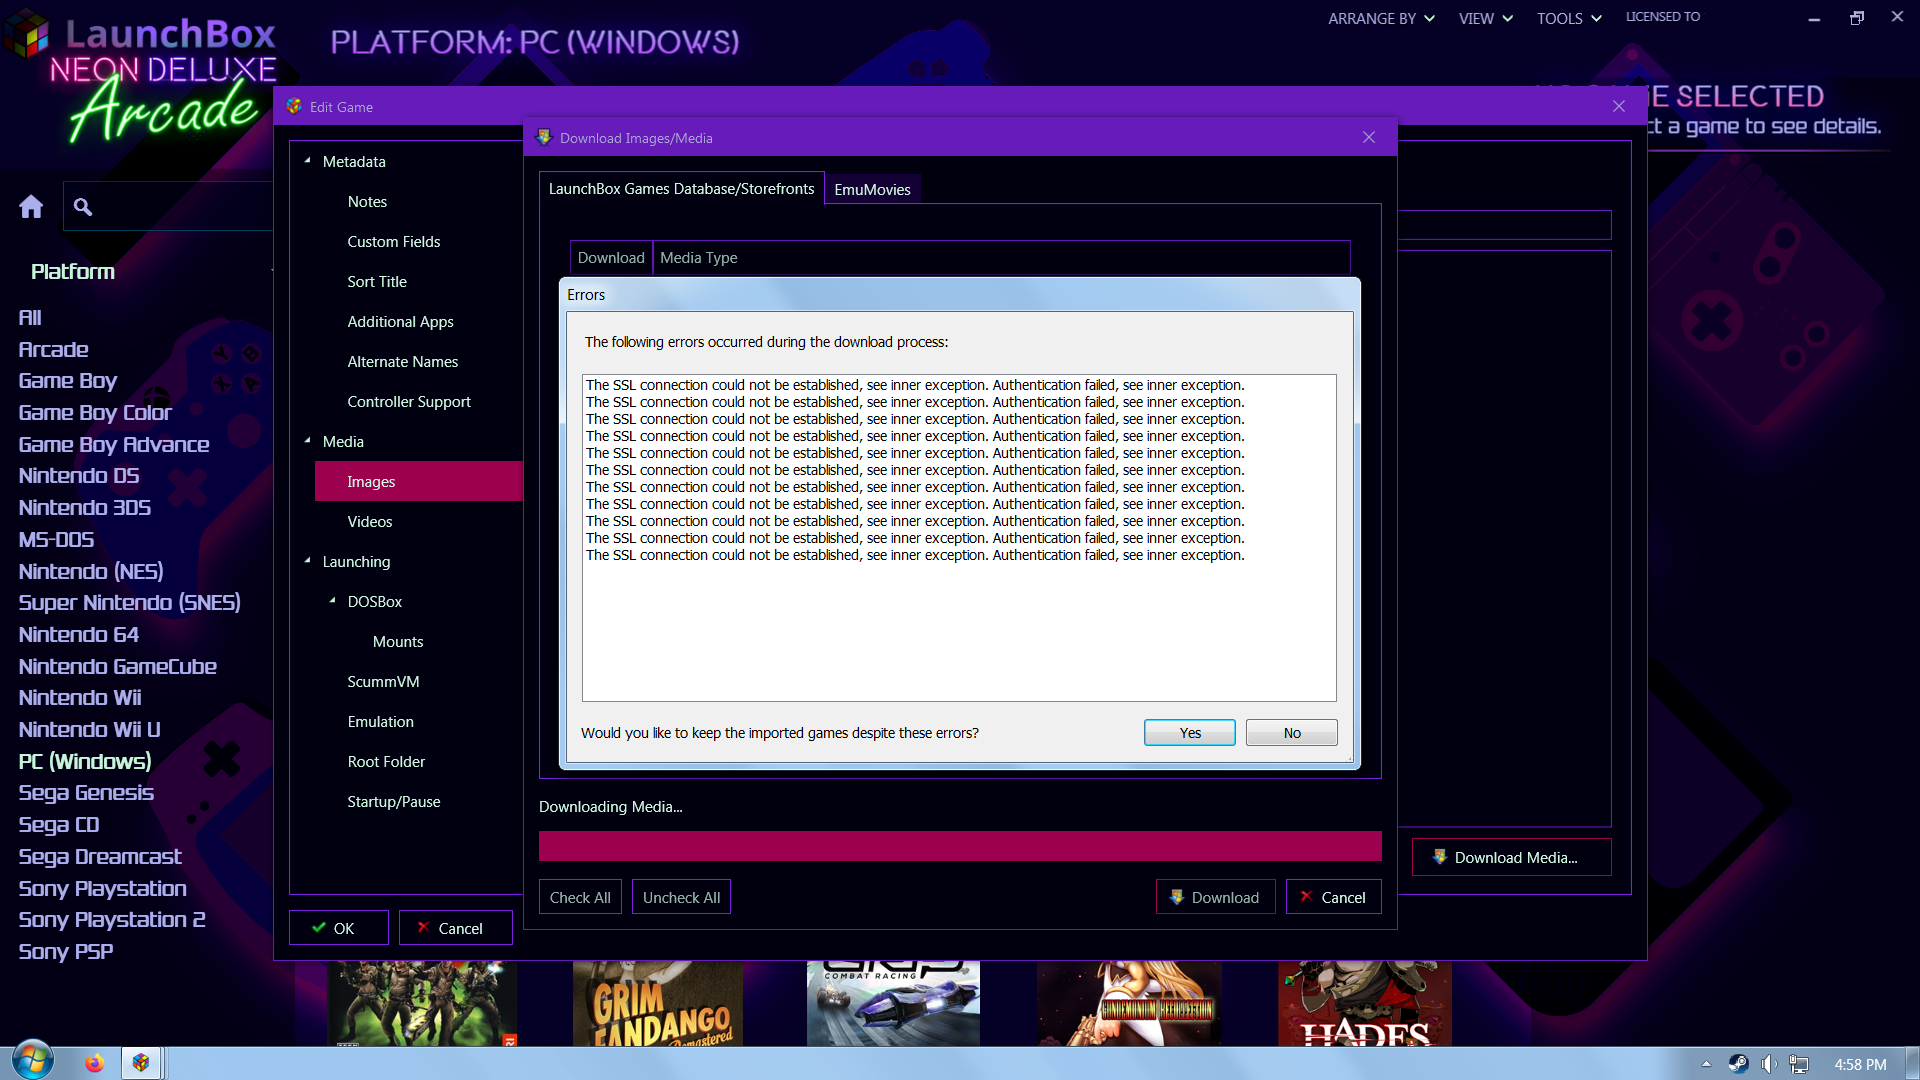
Task: Open Firefox from the taskbar
Action: (x=94, y=1063)
